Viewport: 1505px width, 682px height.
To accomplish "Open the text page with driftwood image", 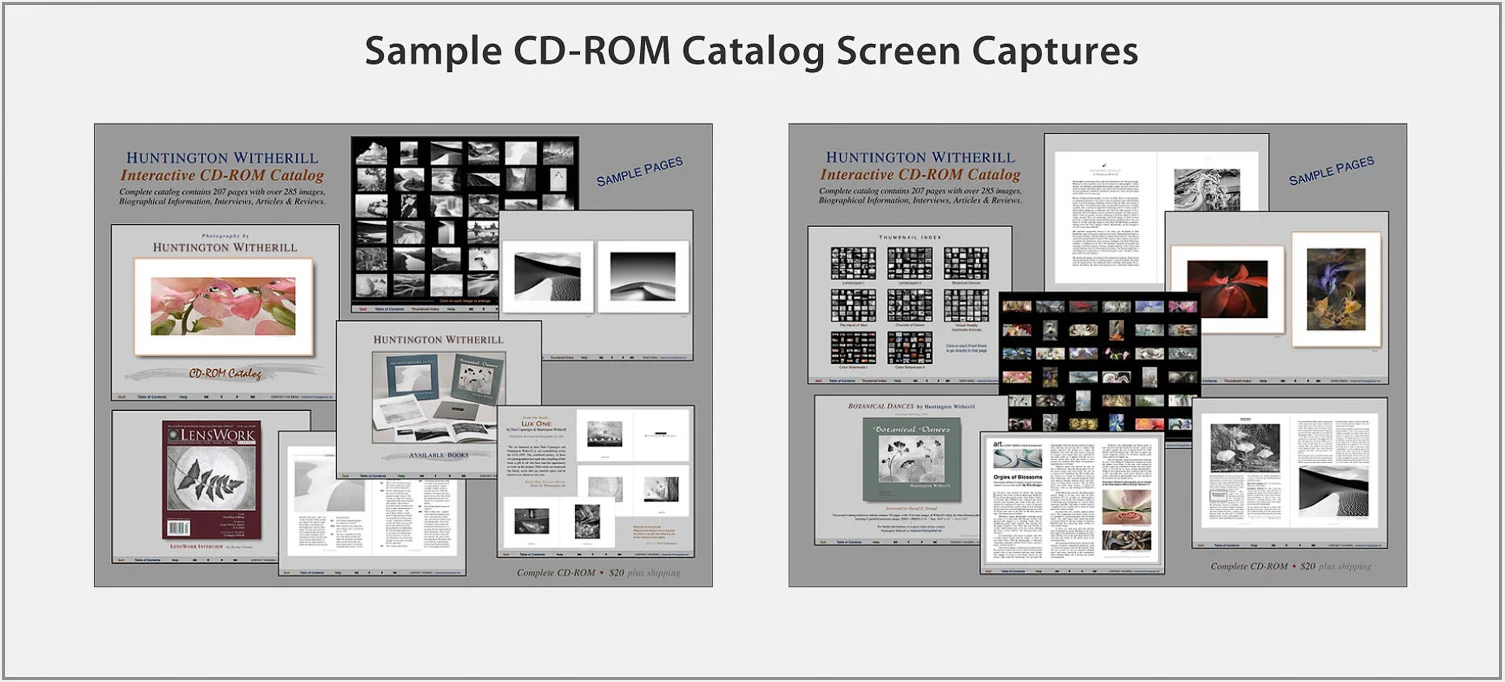I will pyautogui.click(x=1157, y=212).
